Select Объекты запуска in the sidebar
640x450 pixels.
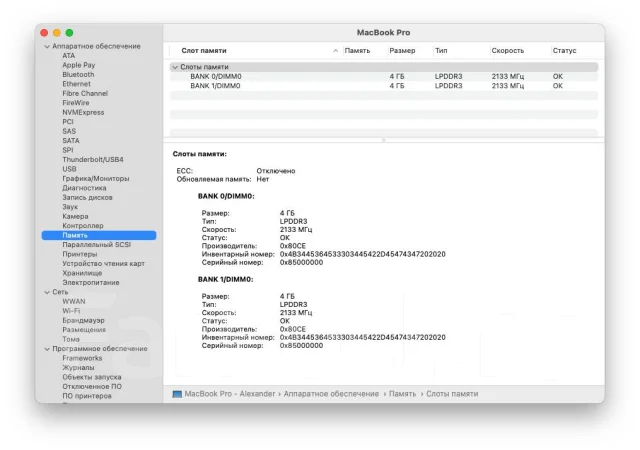coord(91,377)
